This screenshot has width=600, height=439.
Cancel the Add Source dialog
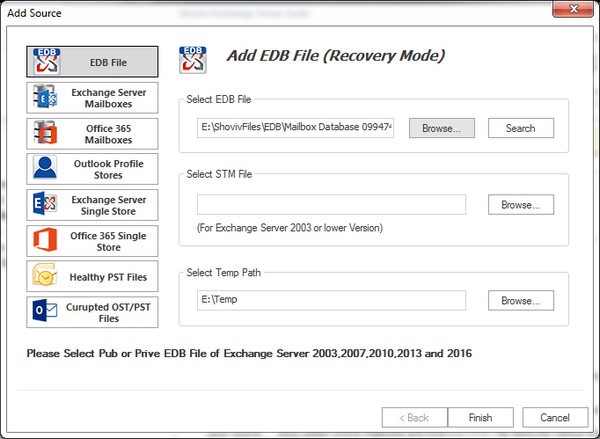(555, 417)
